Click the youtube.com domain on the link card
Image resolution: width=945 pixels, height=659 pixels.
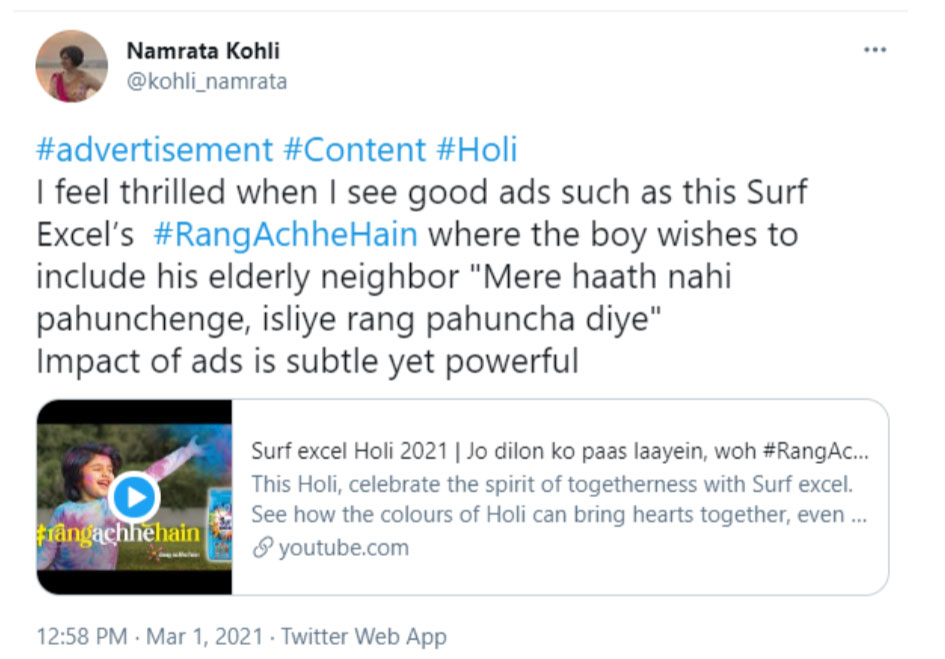point(343,548)
